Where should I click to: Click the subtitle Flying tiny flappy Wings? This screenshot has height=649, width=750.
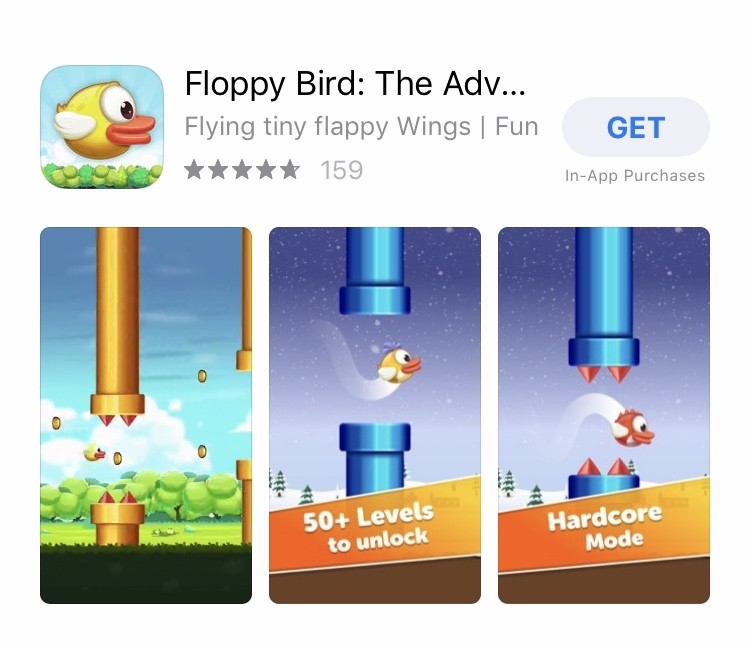click(328, 127)
